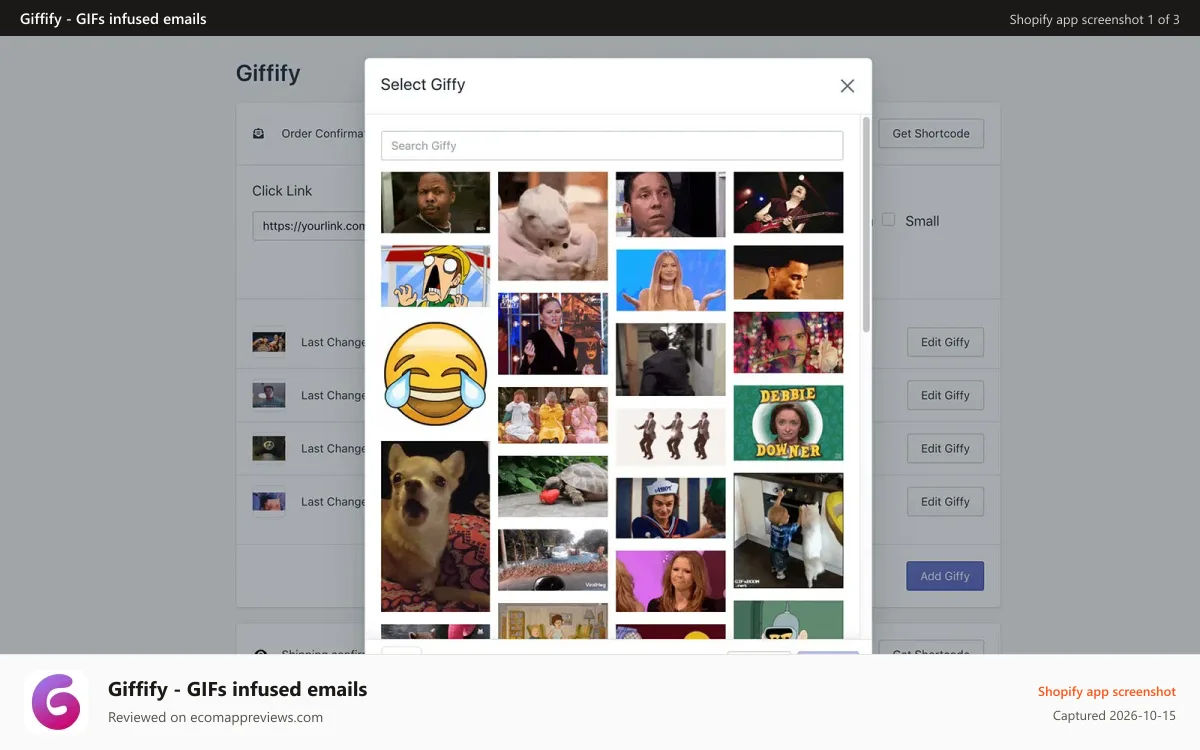Select the sailor hat guy GIF

671,508
